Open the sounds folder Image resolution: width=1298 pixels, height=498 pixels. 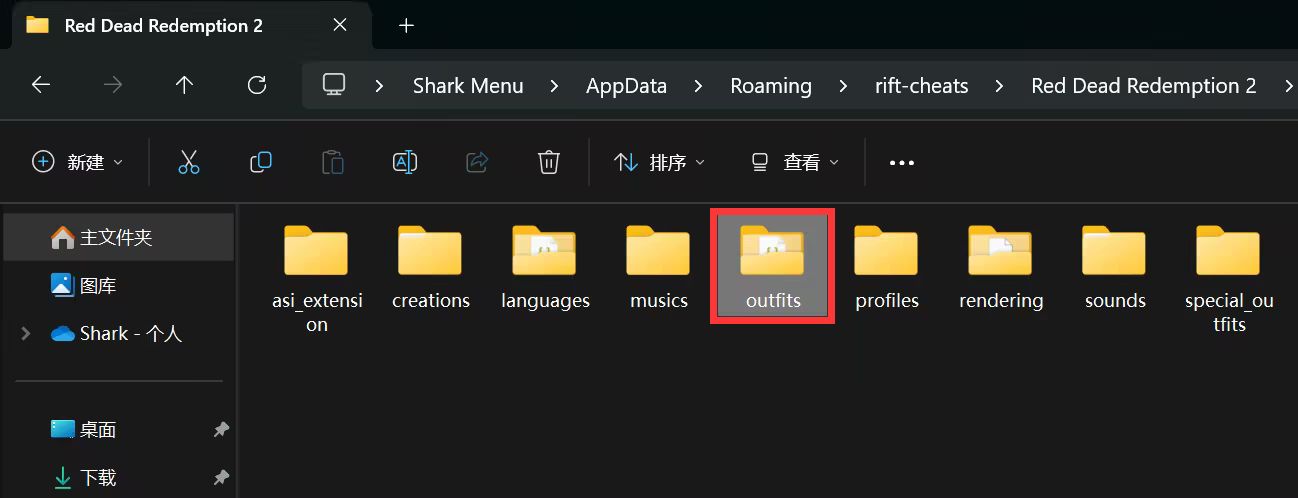click(1114, 266)
